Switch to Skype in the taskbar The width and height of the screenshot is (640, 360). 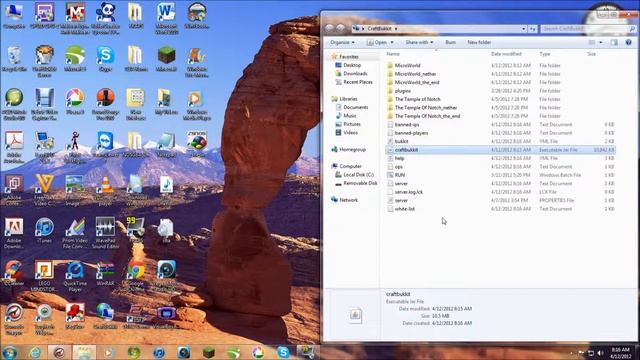[x=283, y=352]
